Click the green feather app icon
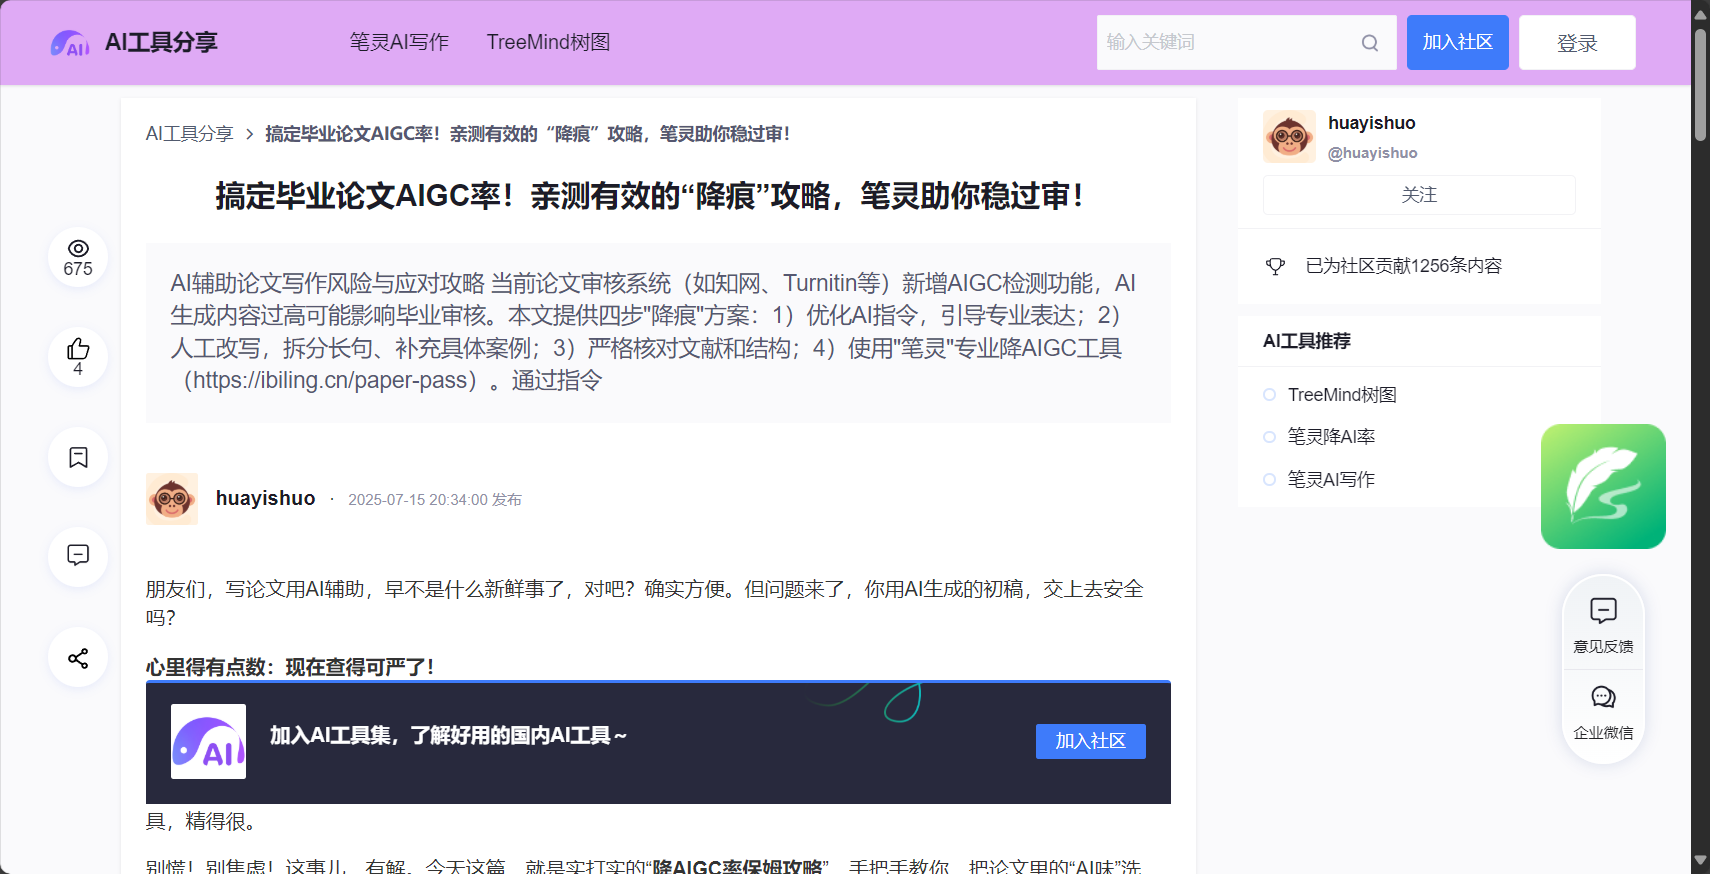Viewport: 1710px width, 874px height. 1603,486
